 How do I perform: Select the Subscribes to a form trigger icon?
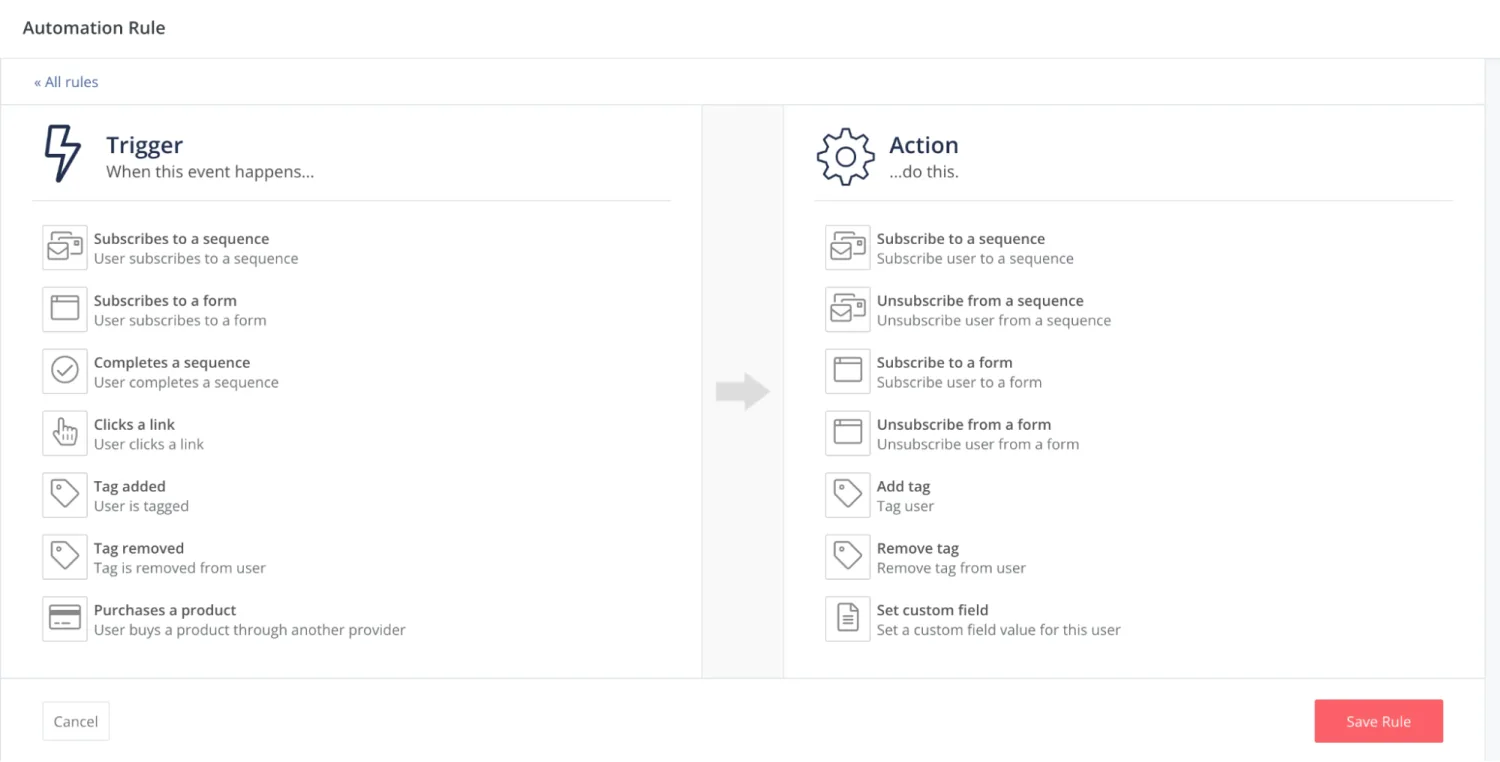(x=65, y=309)
